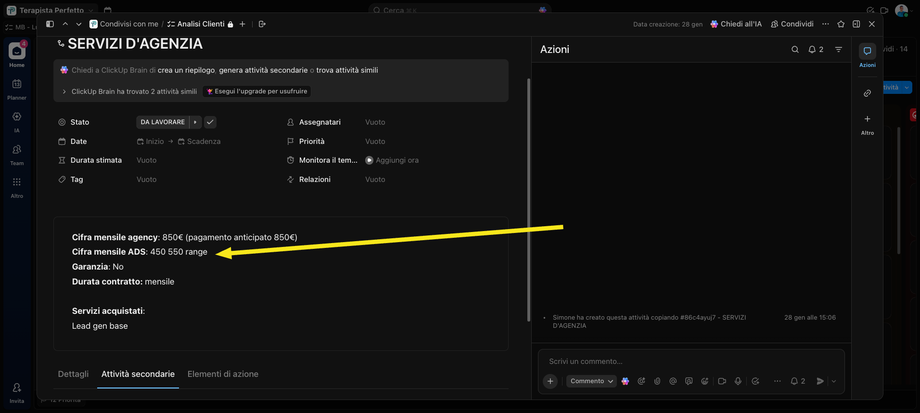
Task: Open Team in the background sidebar
Action: pyautogui.click(x=17, y=154)
